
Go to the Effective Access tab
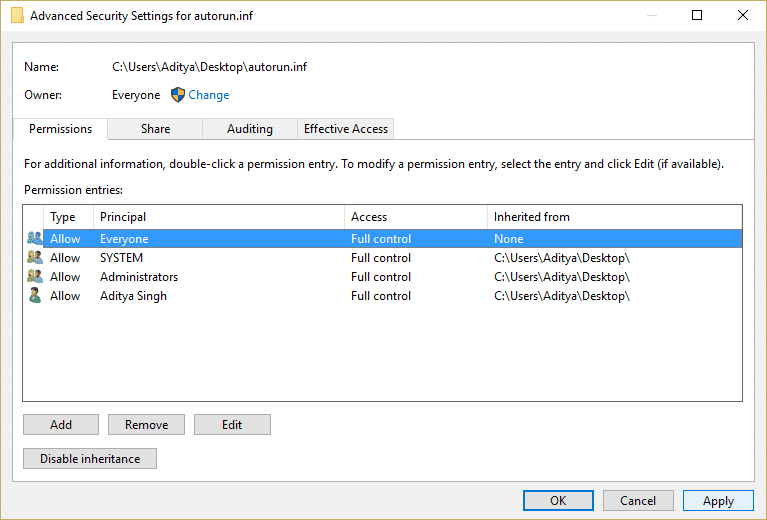[346, 129]
